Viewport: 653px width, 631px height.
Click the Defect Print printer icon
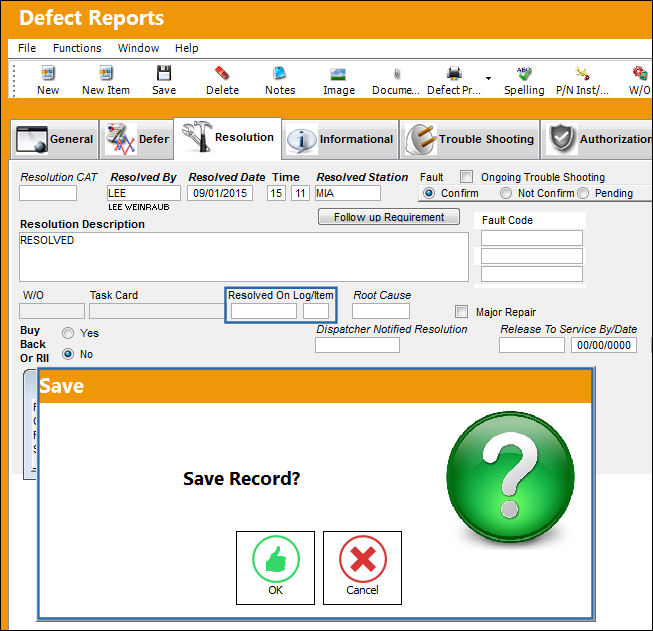coord(454,73)
